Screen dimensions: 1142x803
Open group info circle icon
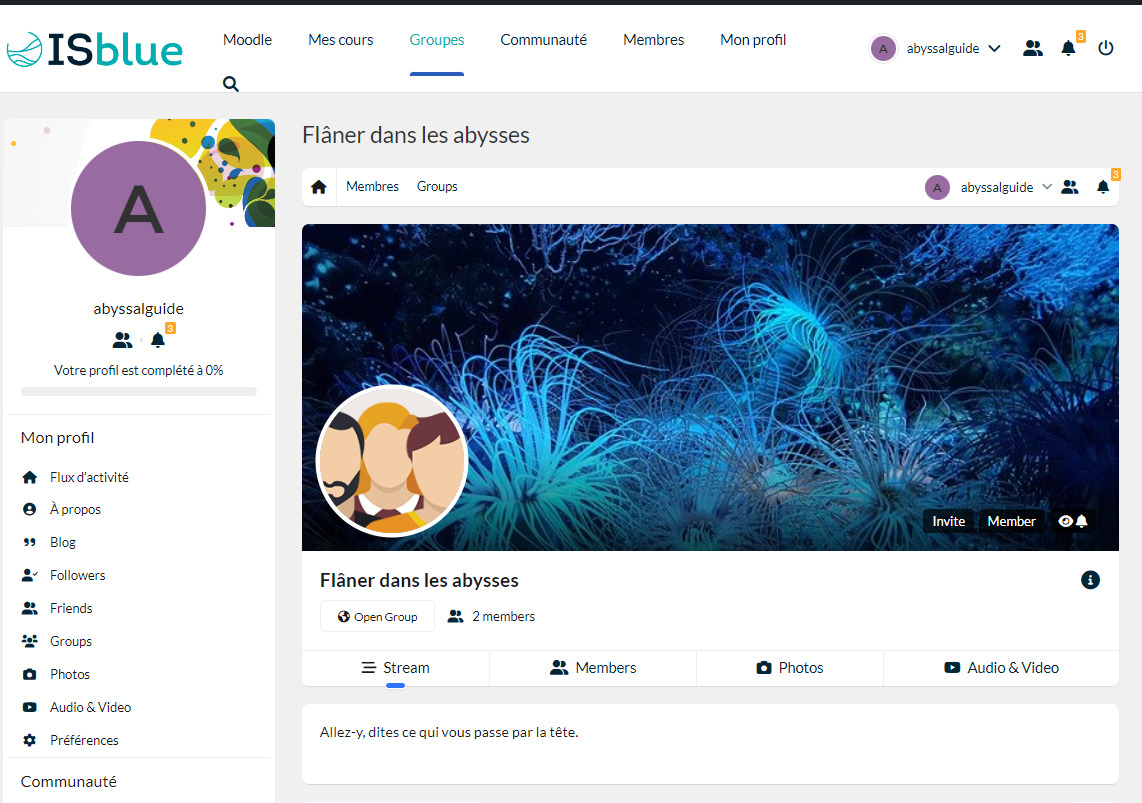tap(1090, 580)
